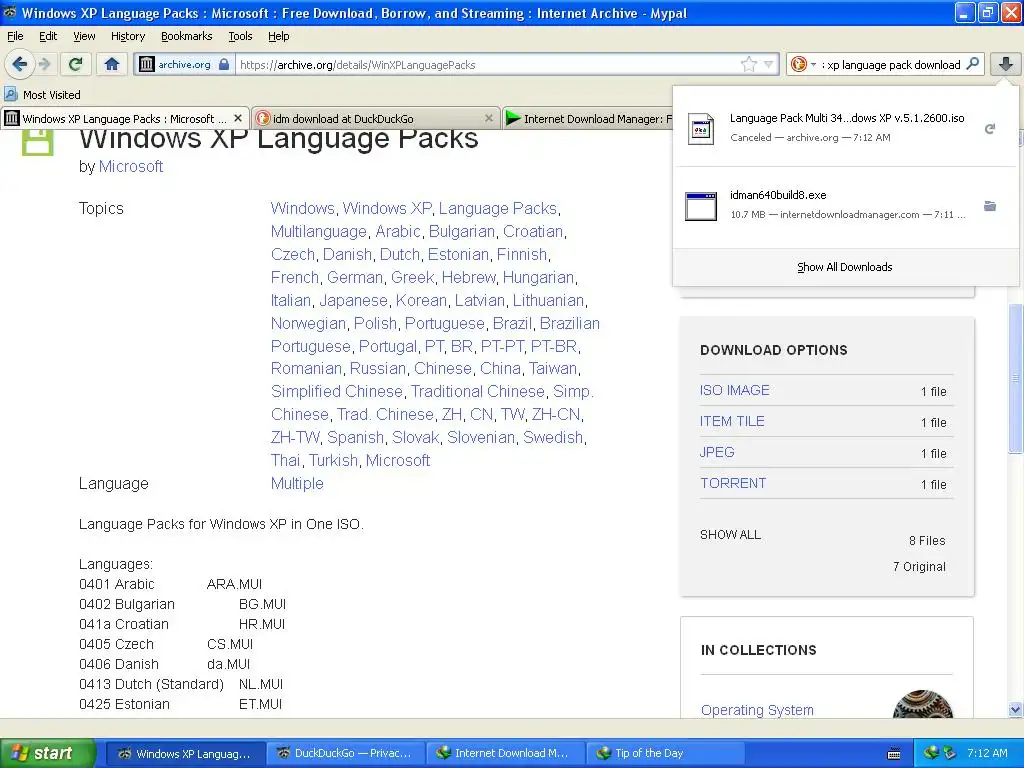This screenshot has height=768, width=1024.
Task: Open containing folder for idman640build8.exe
Action: [x=990, y=206]
